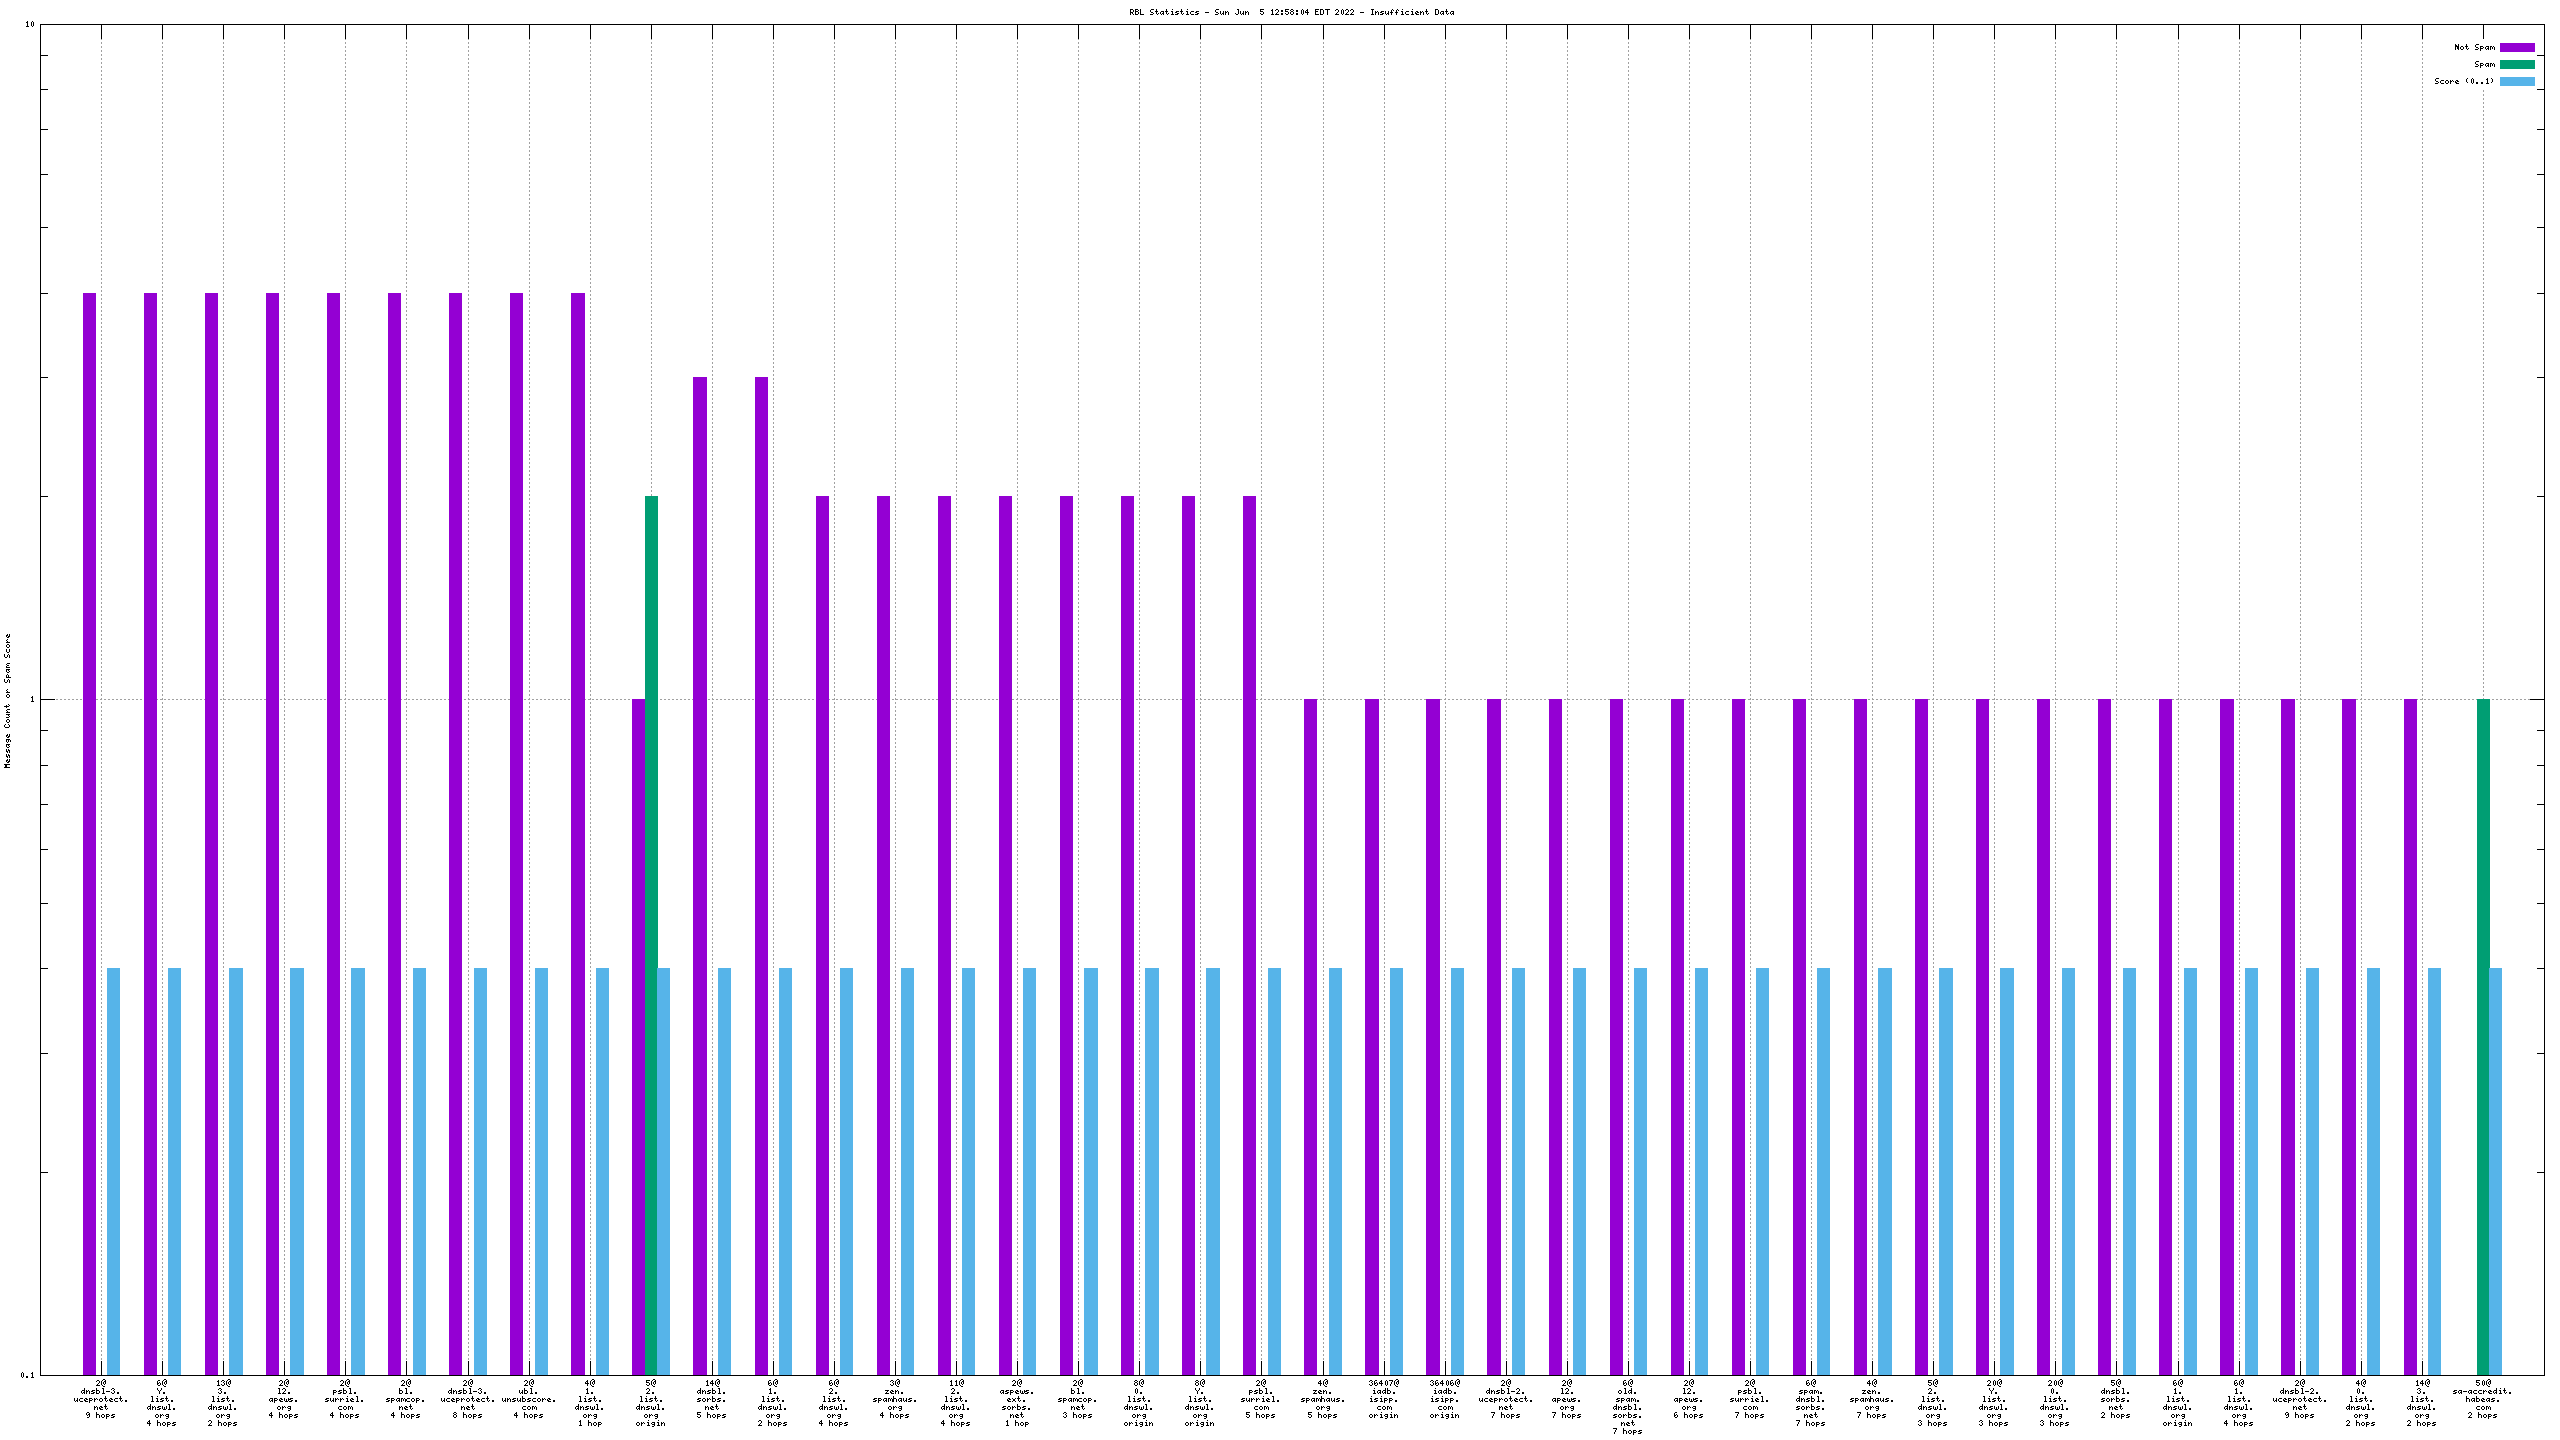Click the aspews.ext.sorbs.net 1 hop label
The image size is (2560, 1440).
click(x=1017, y=1403)
